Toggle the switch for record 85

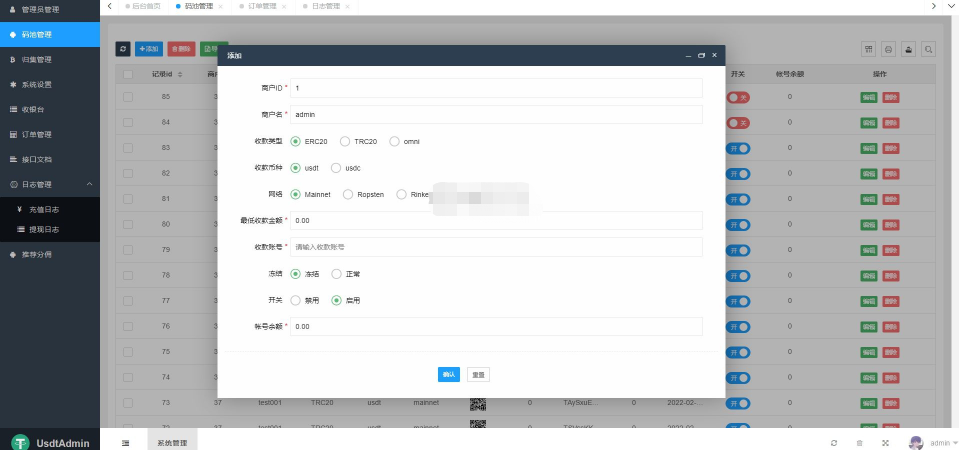click(738, 97)
